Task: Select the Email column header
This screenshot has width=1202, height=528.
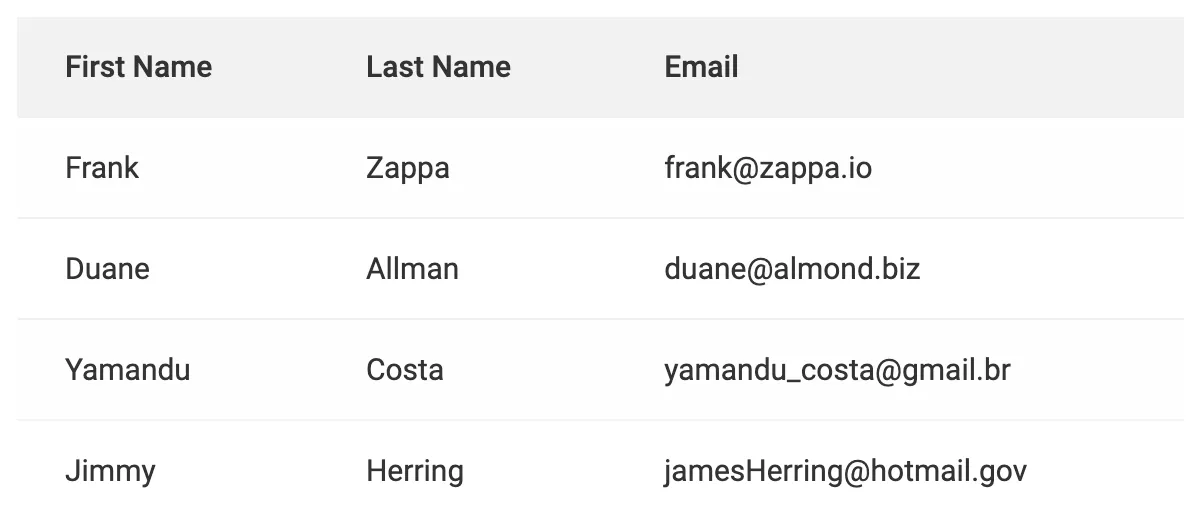Action: (x=701, y=67)
